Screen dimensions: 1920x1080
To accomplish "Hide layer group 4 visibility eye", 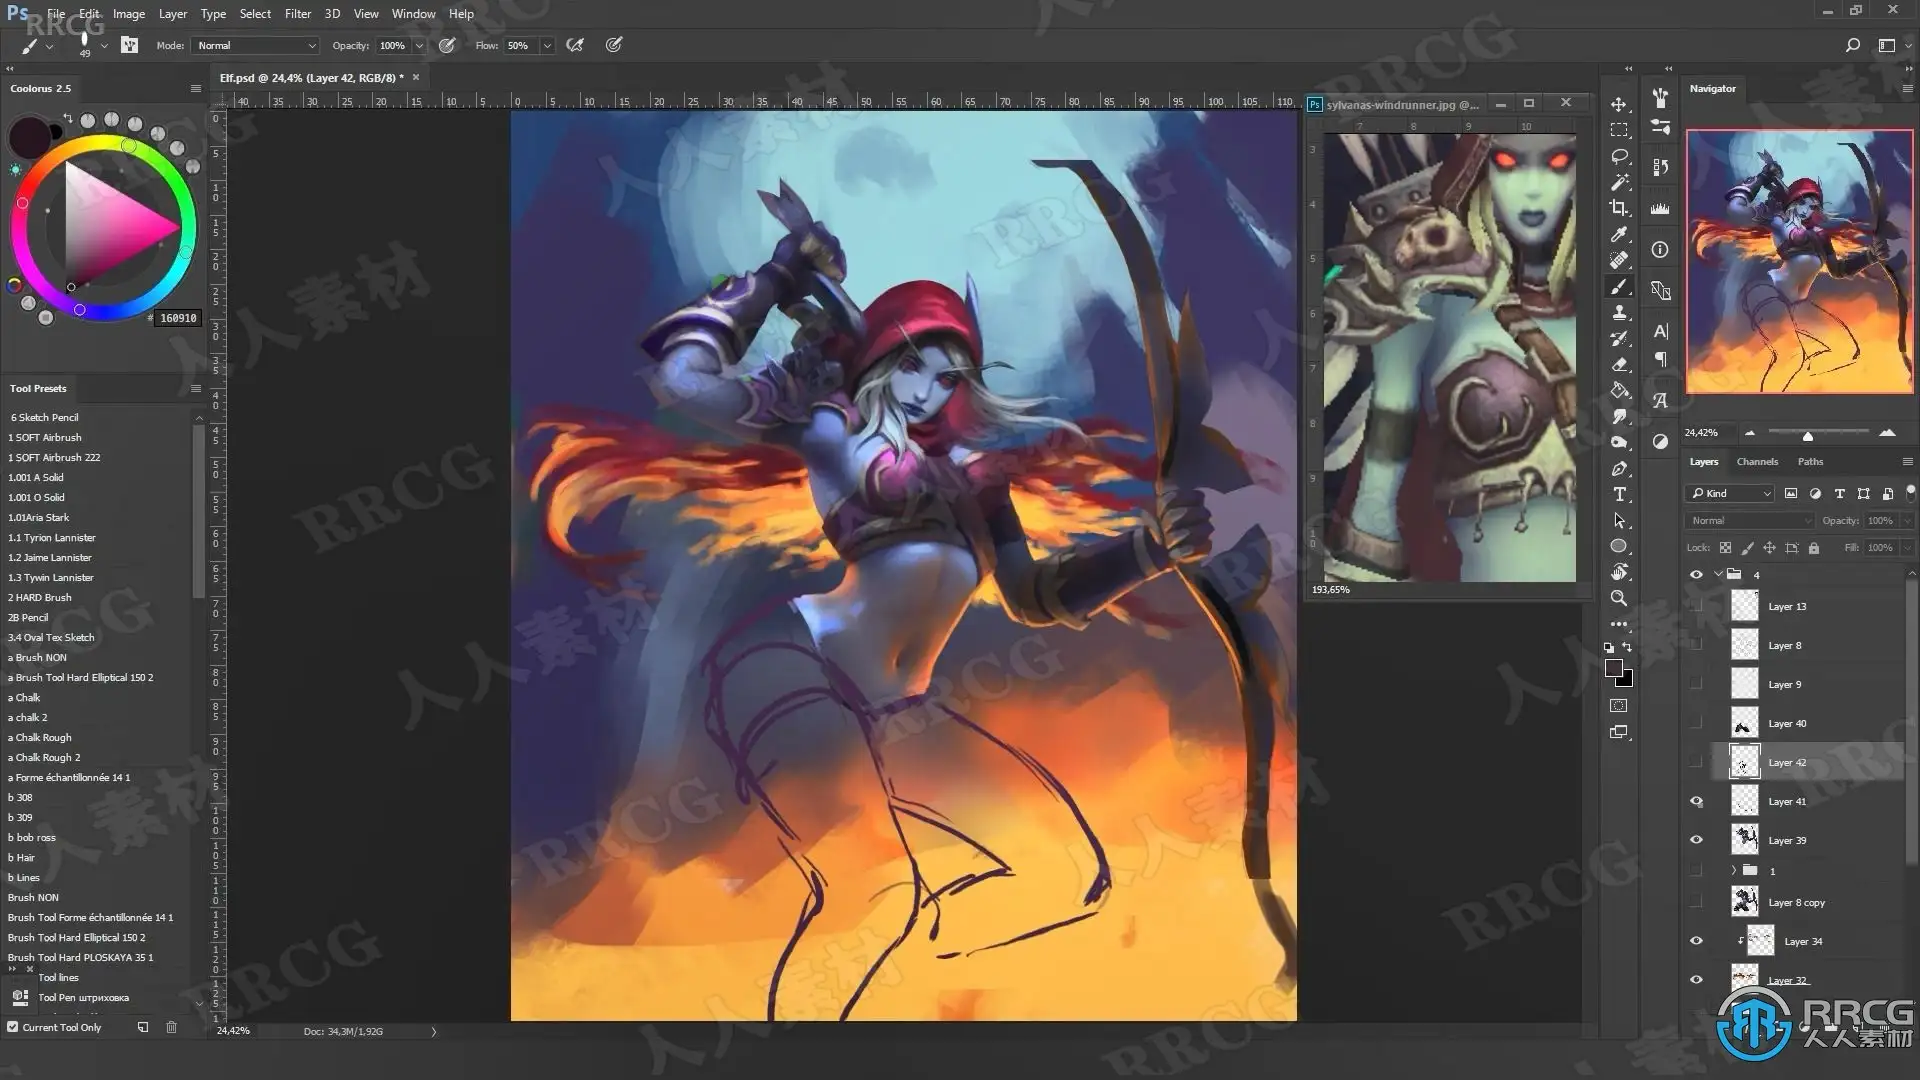I will tap(1696, 574).
